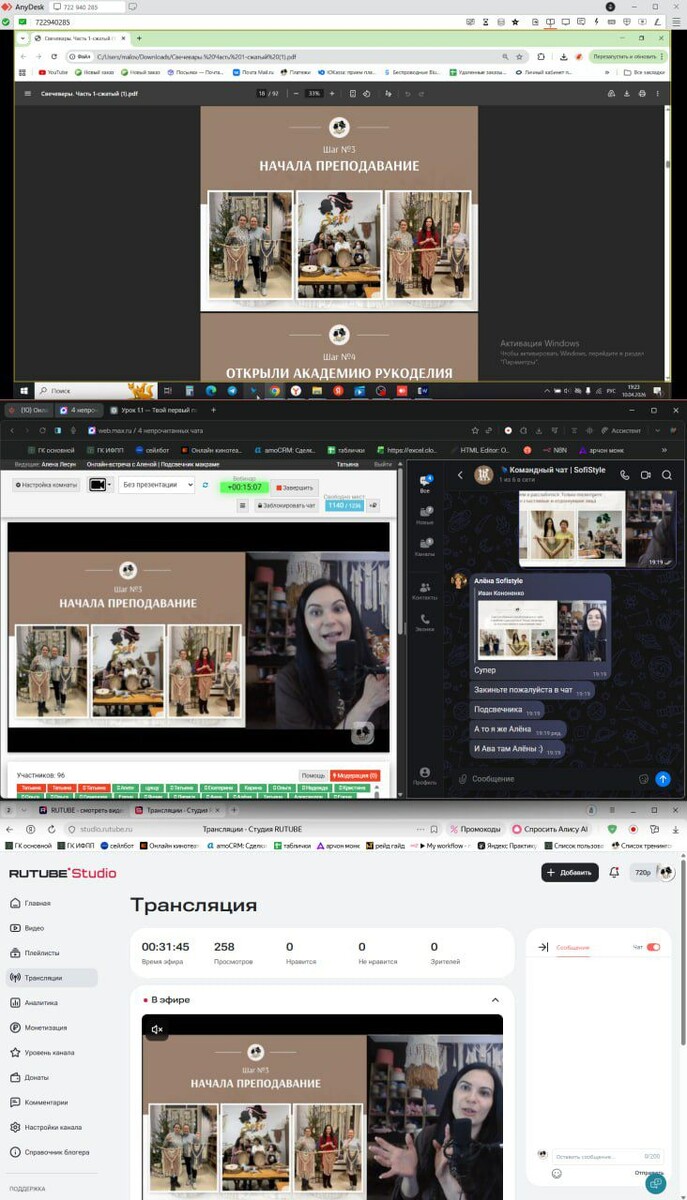Viewport: 687px width, 1200px height.
Task: Click Заблокировать чат button
Action: 288,506
